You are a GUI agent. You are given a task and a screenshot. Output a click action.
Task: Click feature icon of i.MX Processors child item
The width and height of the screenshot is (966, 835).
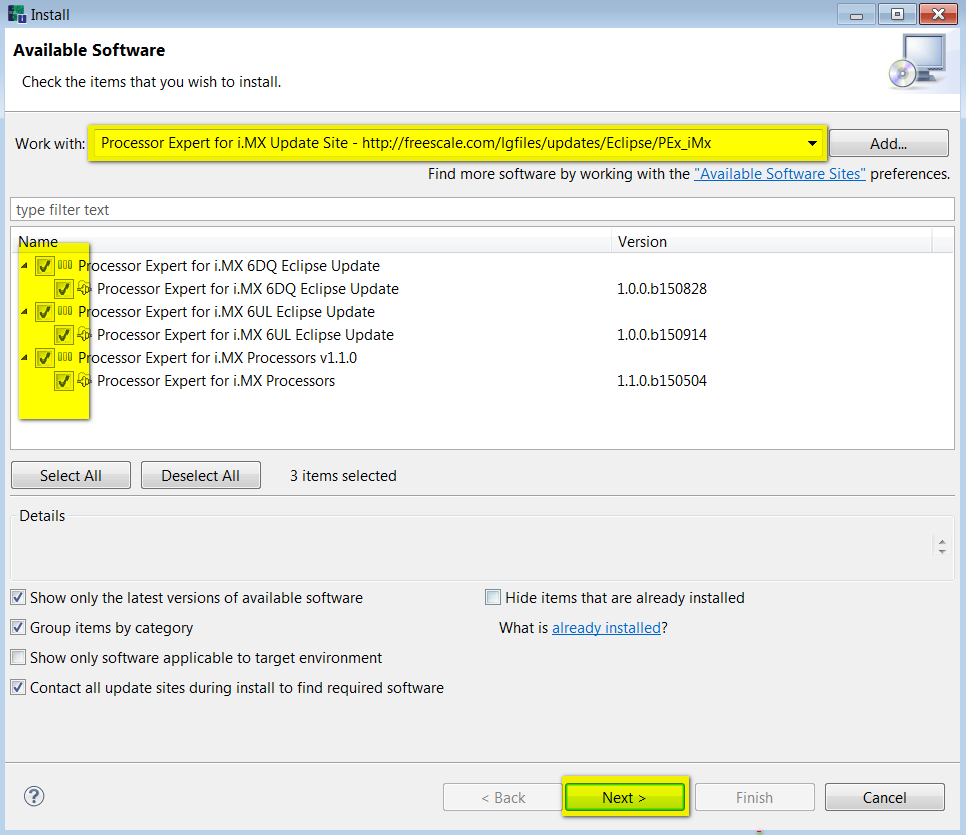pyautogui.click(x=84, y=381)
